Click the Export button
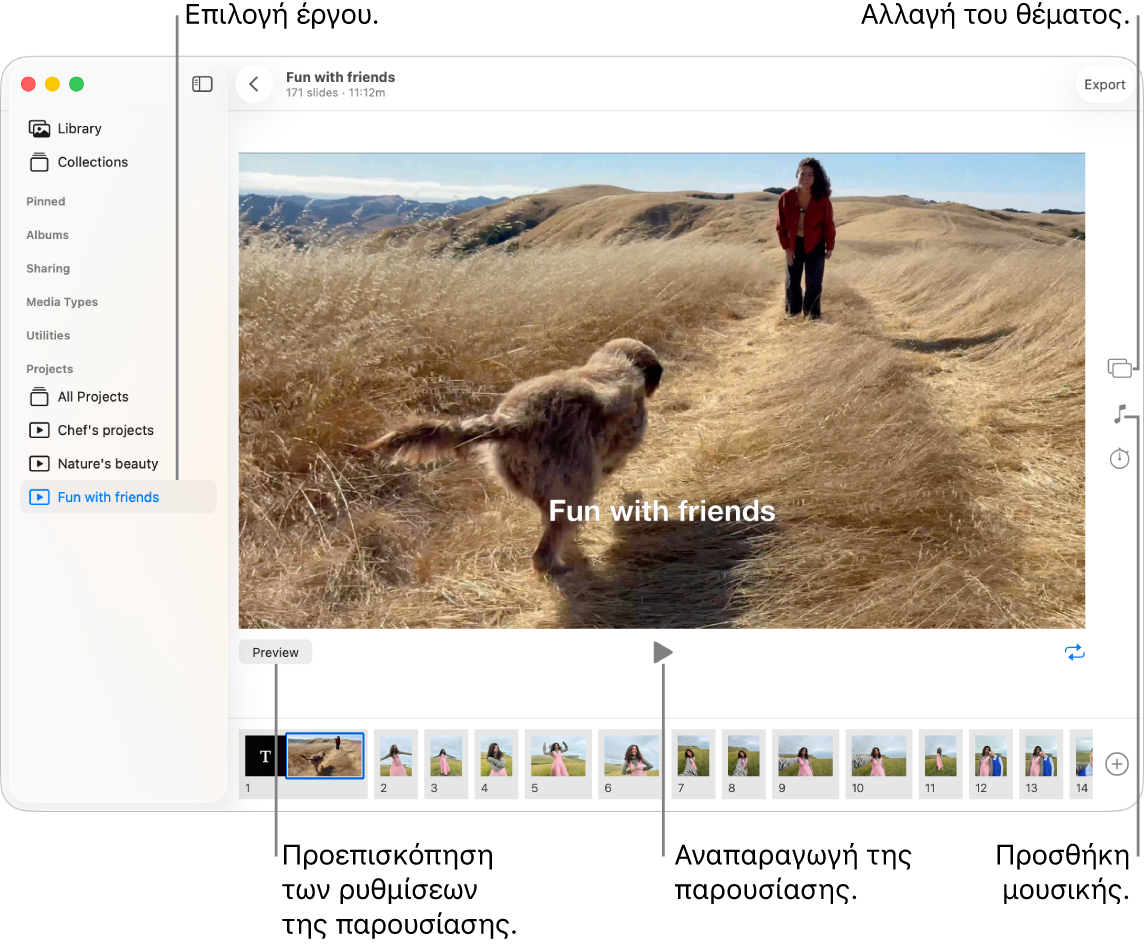The height and width of the screenshot is (947, 1144). pyautogui.click(x=1104, y=85)
